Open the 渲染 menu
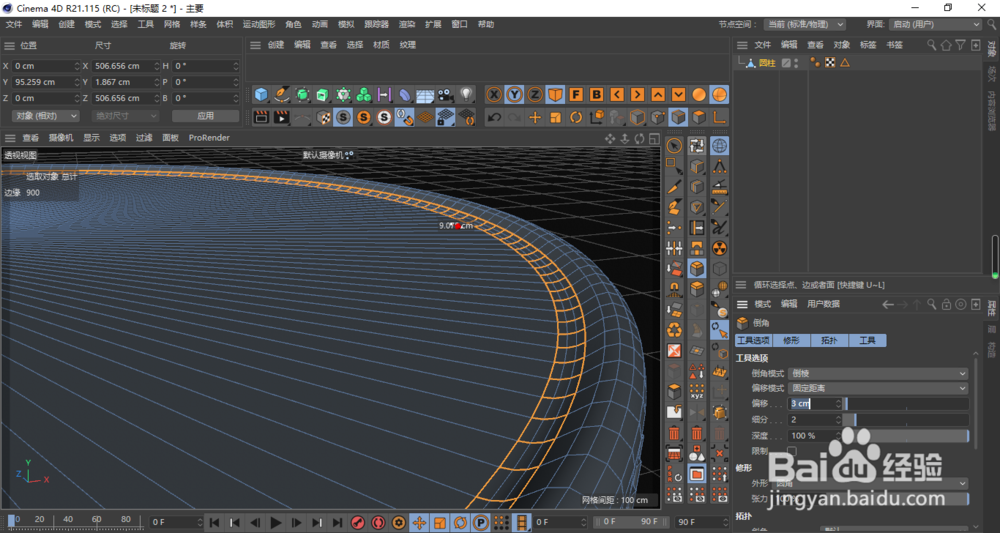The width and height of the screenshot is (1000, 533). click(x=407, y=24)
